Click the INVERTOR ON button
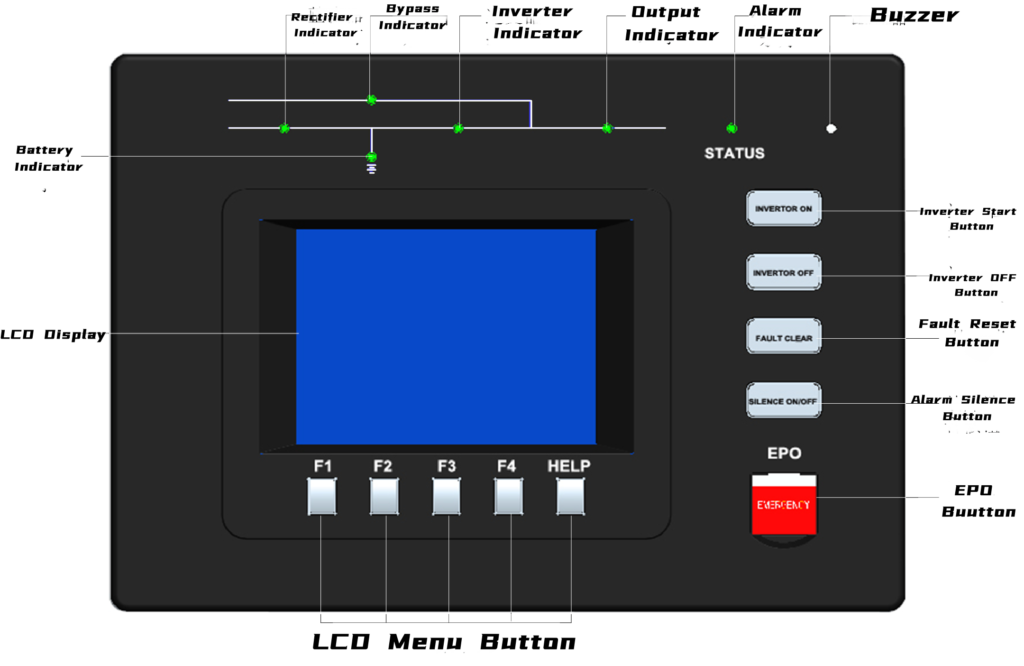 point(783,208)
